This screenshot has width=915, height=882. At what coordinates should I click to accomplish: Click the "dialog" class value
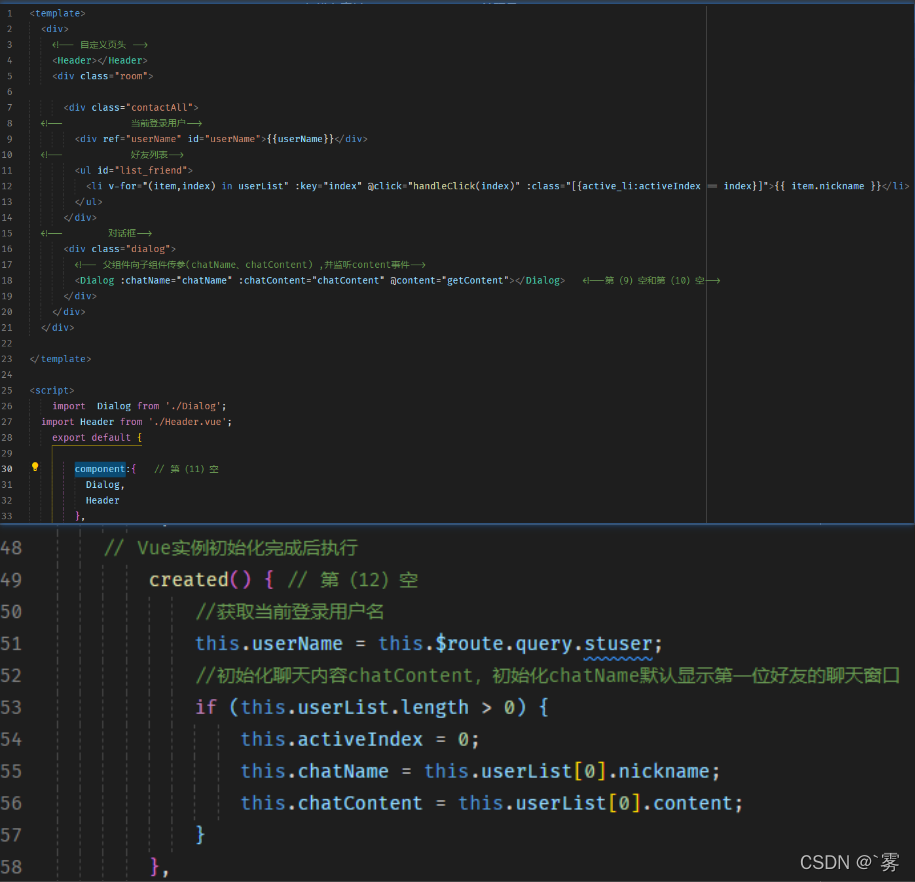[x=148, y=249]
